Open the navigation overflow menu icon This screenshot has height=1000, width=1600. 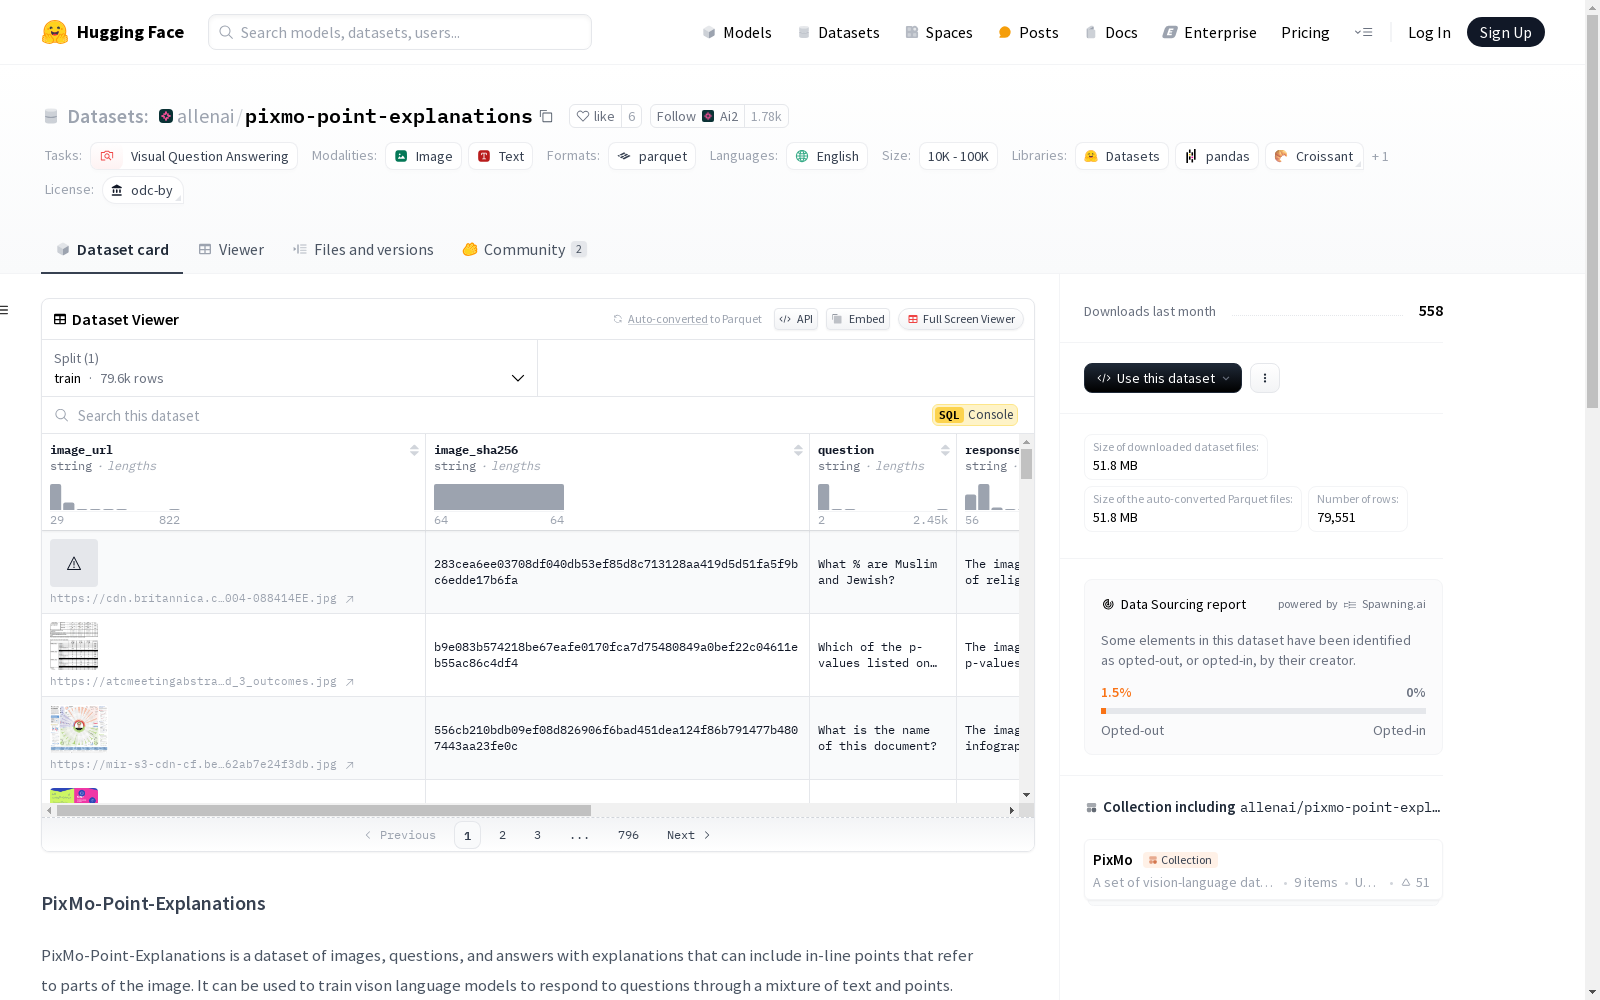[1363, 32]
